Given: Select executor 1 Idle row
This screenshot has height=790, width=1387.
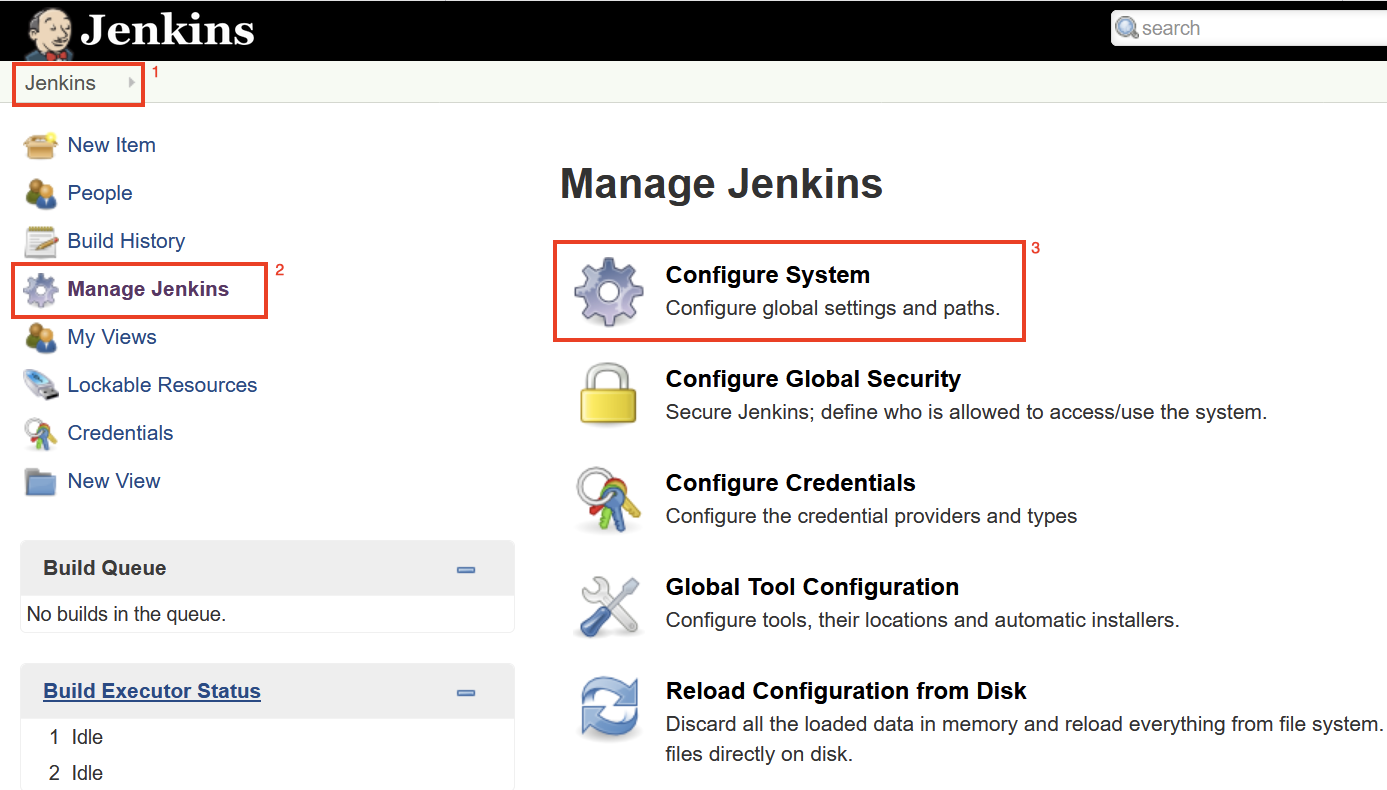Looking at the screenshot, I should click(77, 737).
